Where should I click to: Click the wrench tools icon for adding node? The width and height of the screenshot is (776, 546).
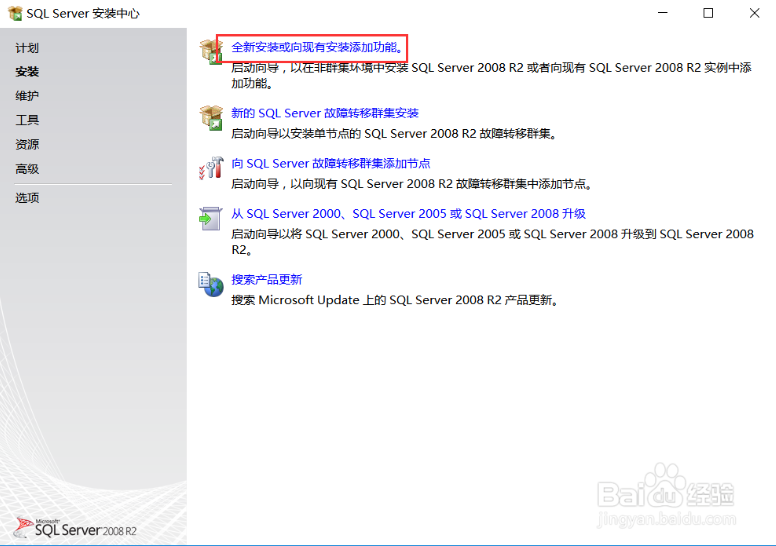[211, 168]
